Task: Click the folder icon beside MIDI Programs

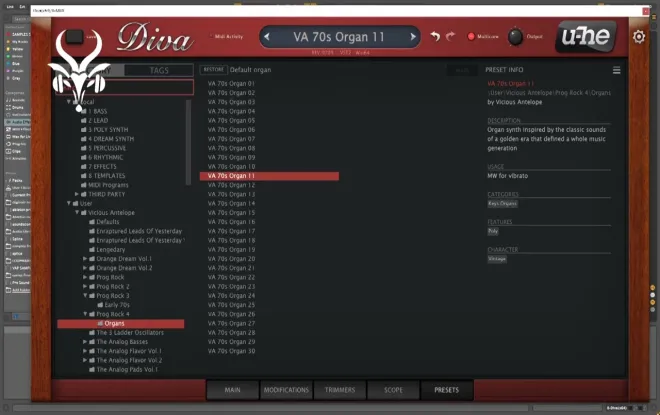Action: 83,185
